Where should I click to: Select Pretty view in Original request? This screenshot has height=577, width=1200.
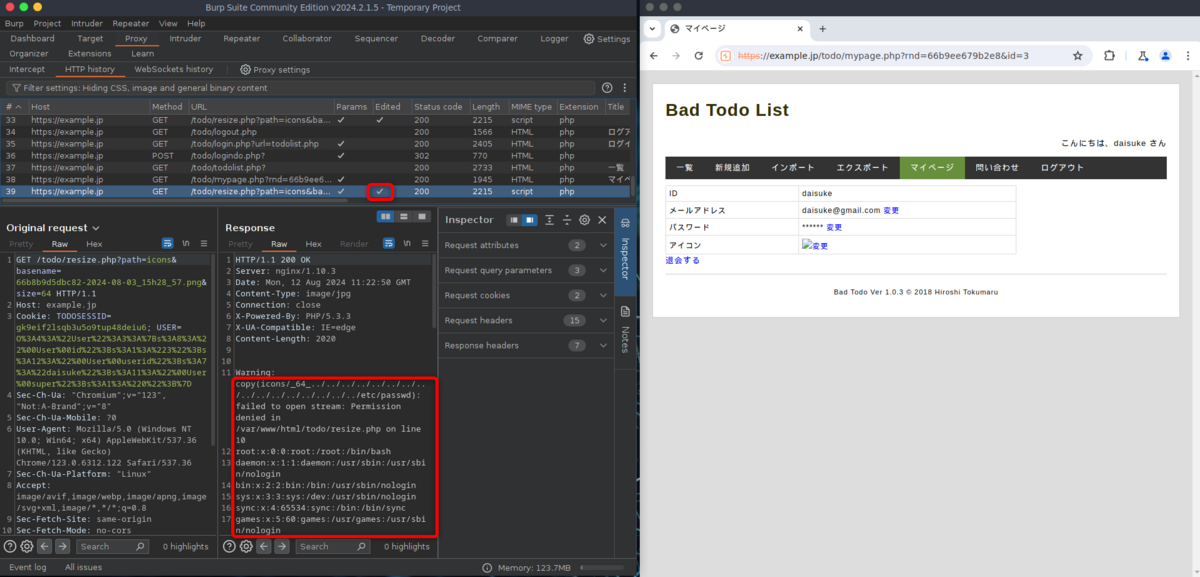point(21,244)
